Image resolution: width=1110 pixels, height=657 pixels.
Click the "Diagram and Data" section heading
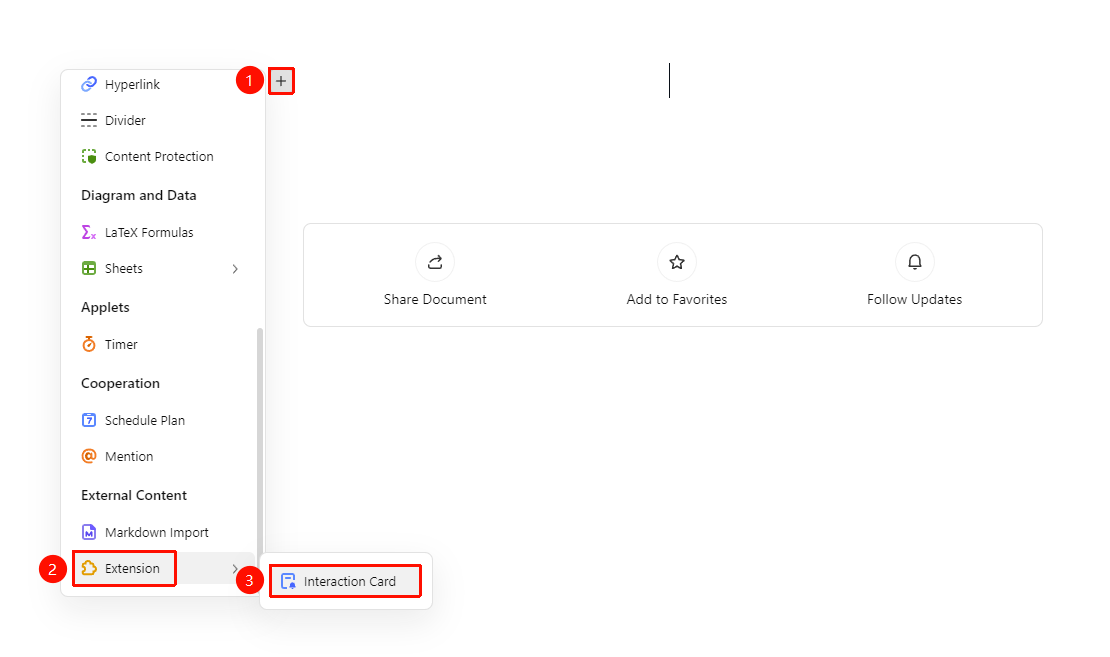click(x=139, y=195)
